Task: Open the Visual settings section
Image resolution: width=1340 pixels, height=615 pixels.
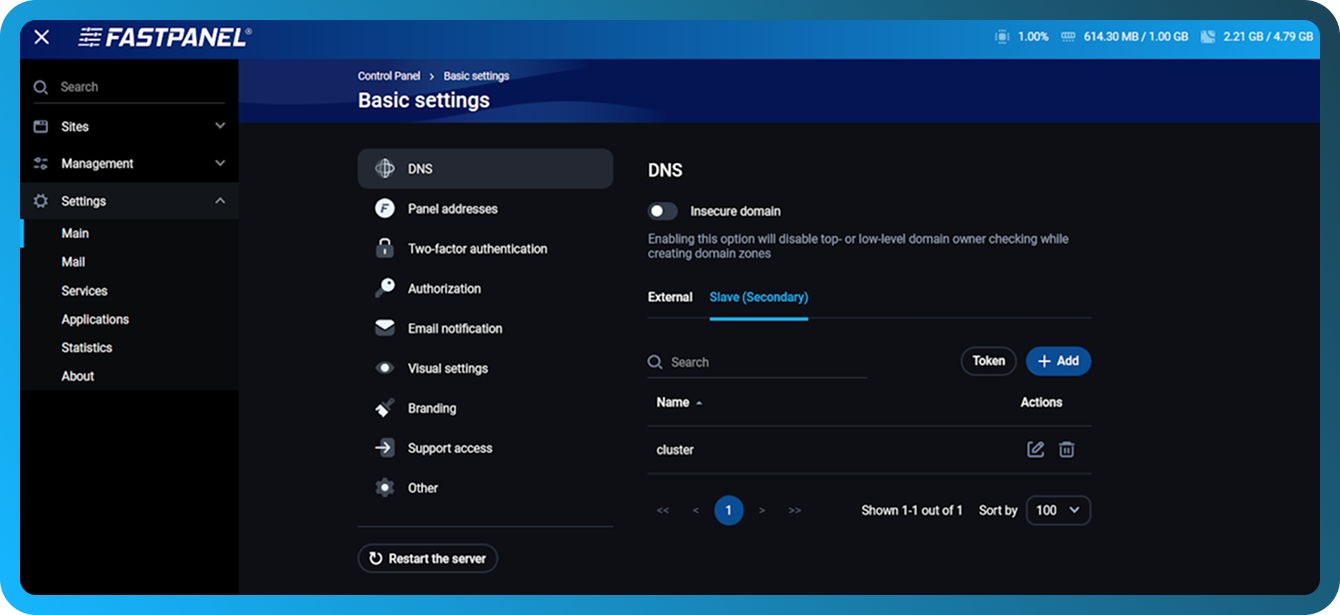Action: tap(450, 368)
